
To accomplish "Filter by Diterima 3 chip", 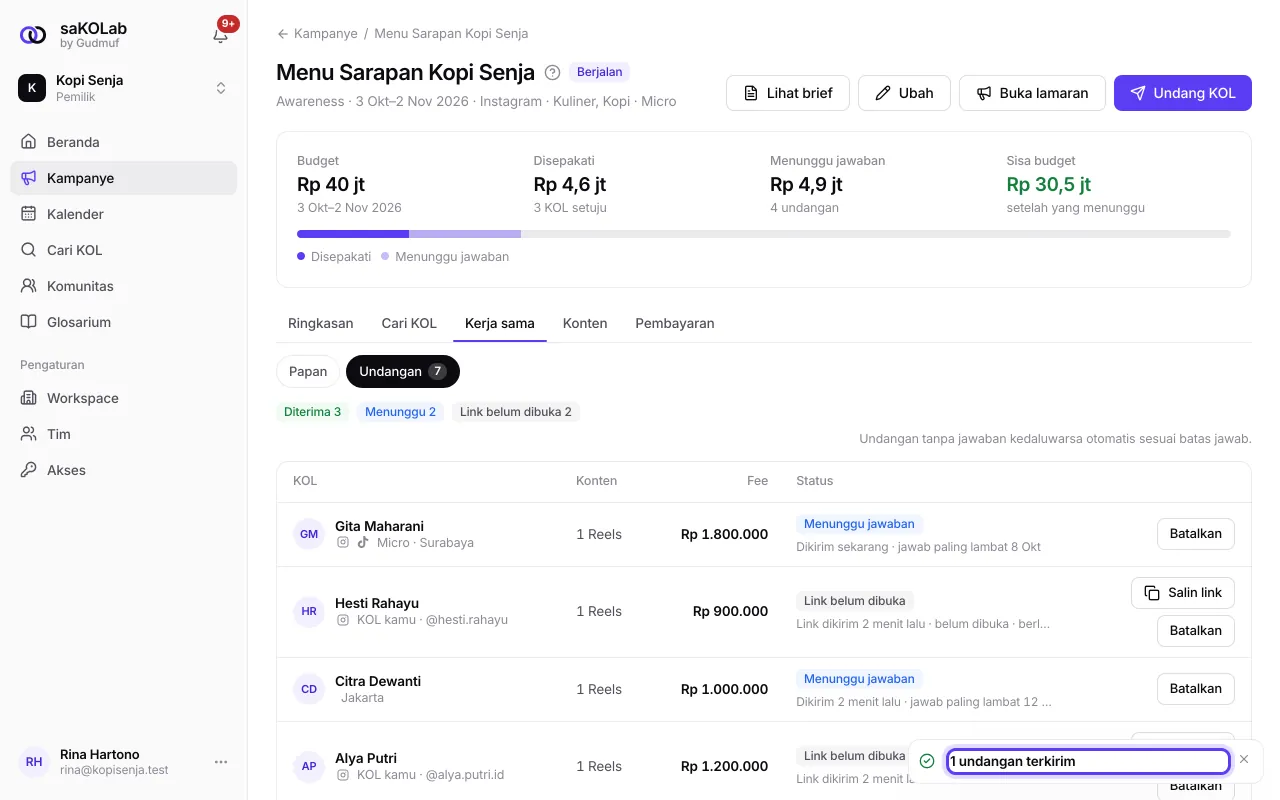I will 312,412.
